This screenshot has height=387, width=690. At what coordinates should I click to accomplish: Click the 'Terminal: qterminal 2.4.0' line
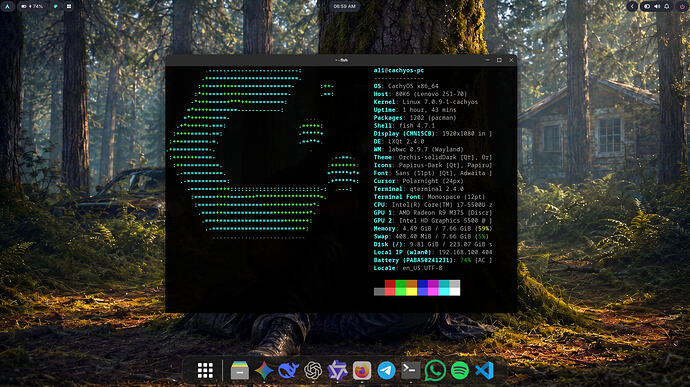coord(418,189)
